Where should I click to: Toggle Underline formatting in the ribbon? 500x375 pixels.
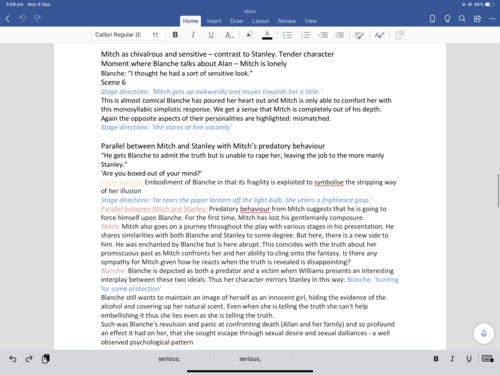pos(211,35)
